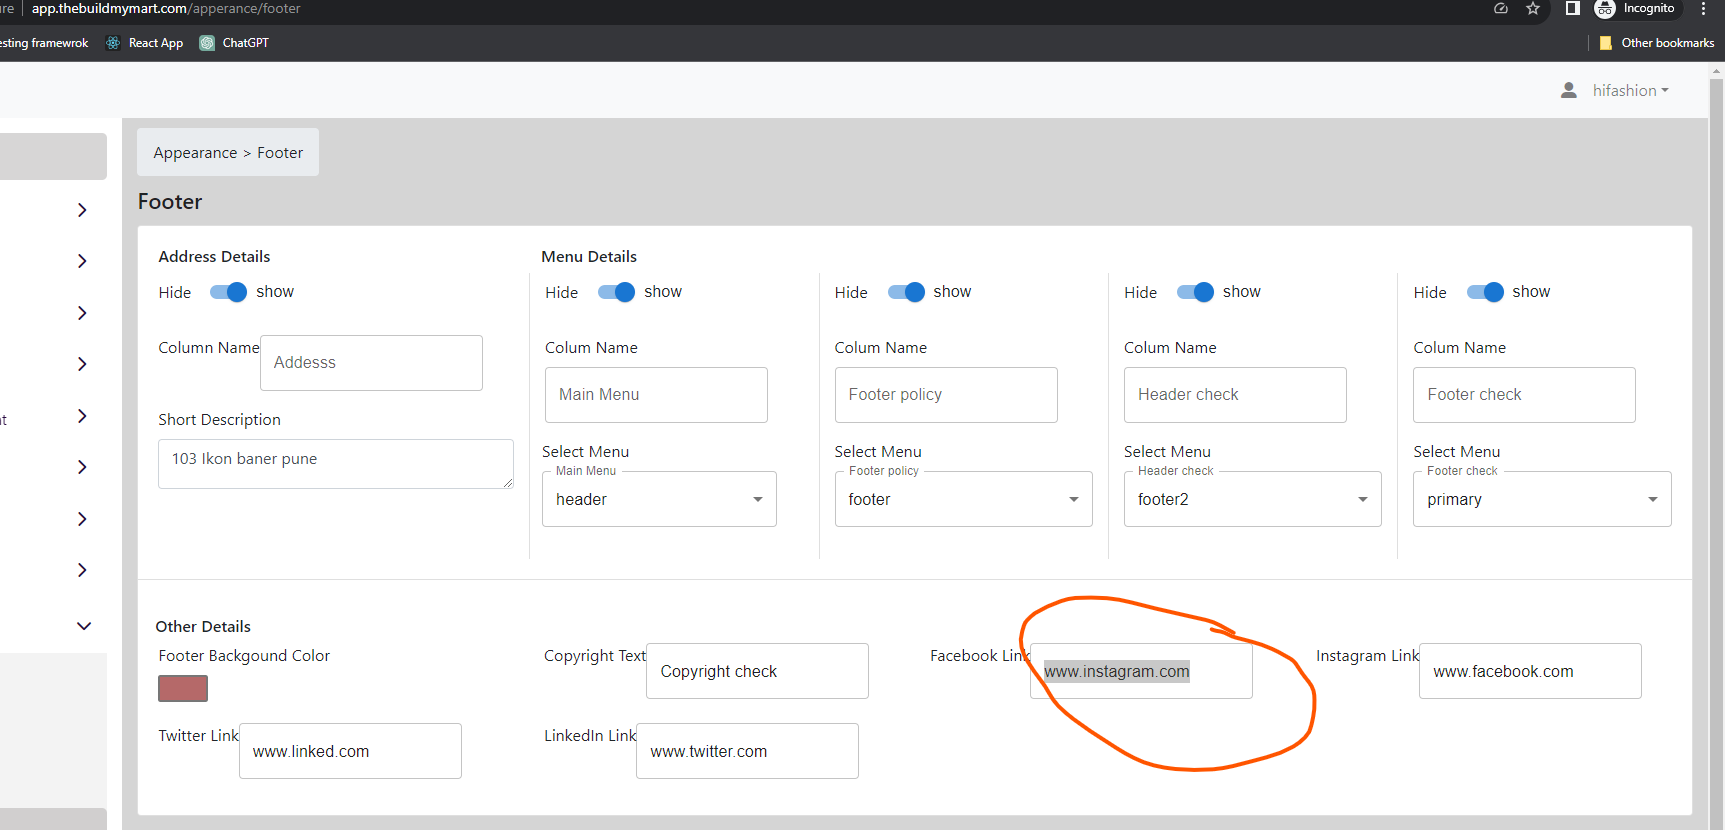Screen dimensions: 1725x830
Task: Click the Footer Background Color swatch
Action: click(x=183, y=688)
